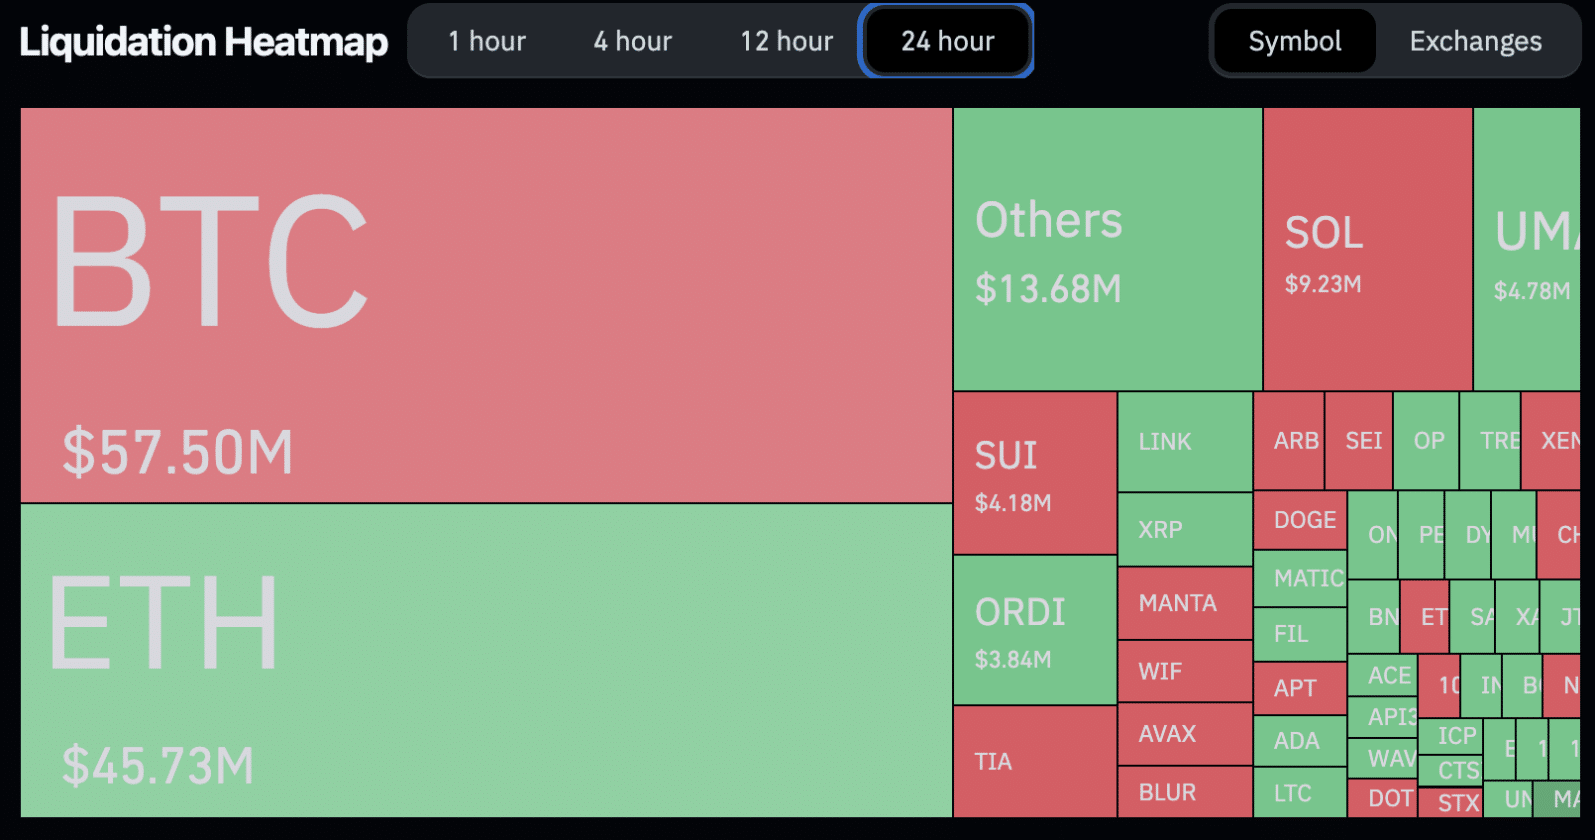Select the UMA $4.78M tile
The image size is (1595, 840).
point(1526,249)
